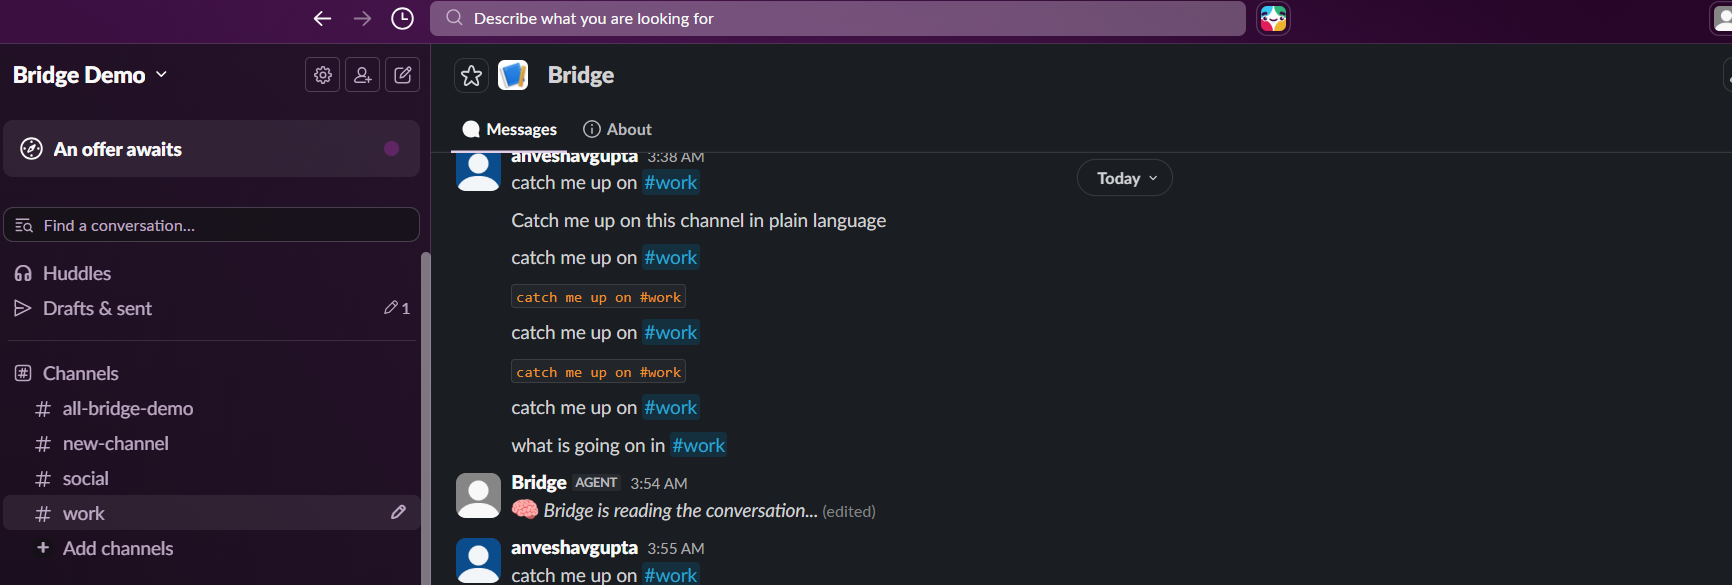Click 'Catch me up on this channel in plain language'

698,220
